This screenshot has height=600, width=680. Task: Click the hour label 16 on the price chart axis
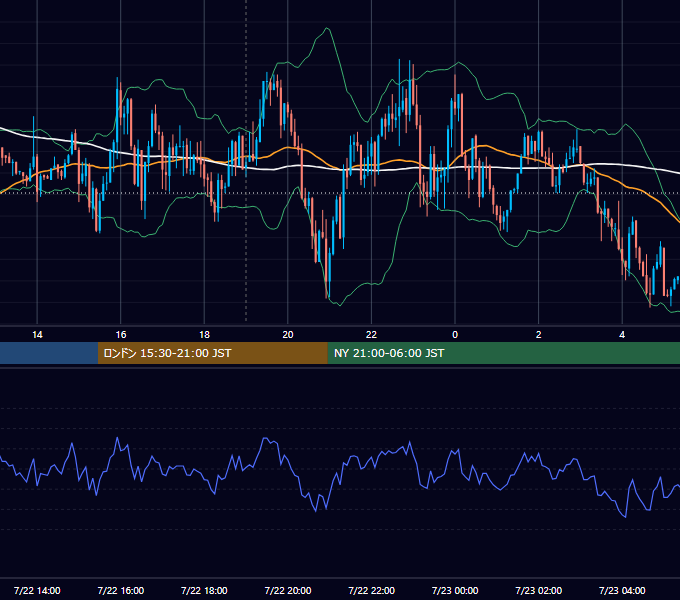tap(121, 335)
